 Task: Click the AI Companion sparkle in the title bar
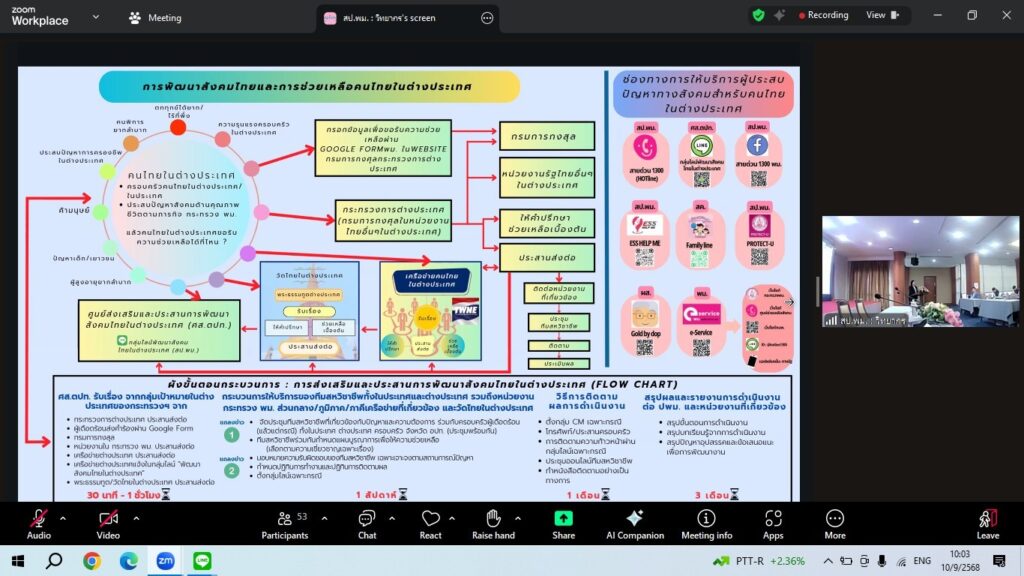point(779,15)
